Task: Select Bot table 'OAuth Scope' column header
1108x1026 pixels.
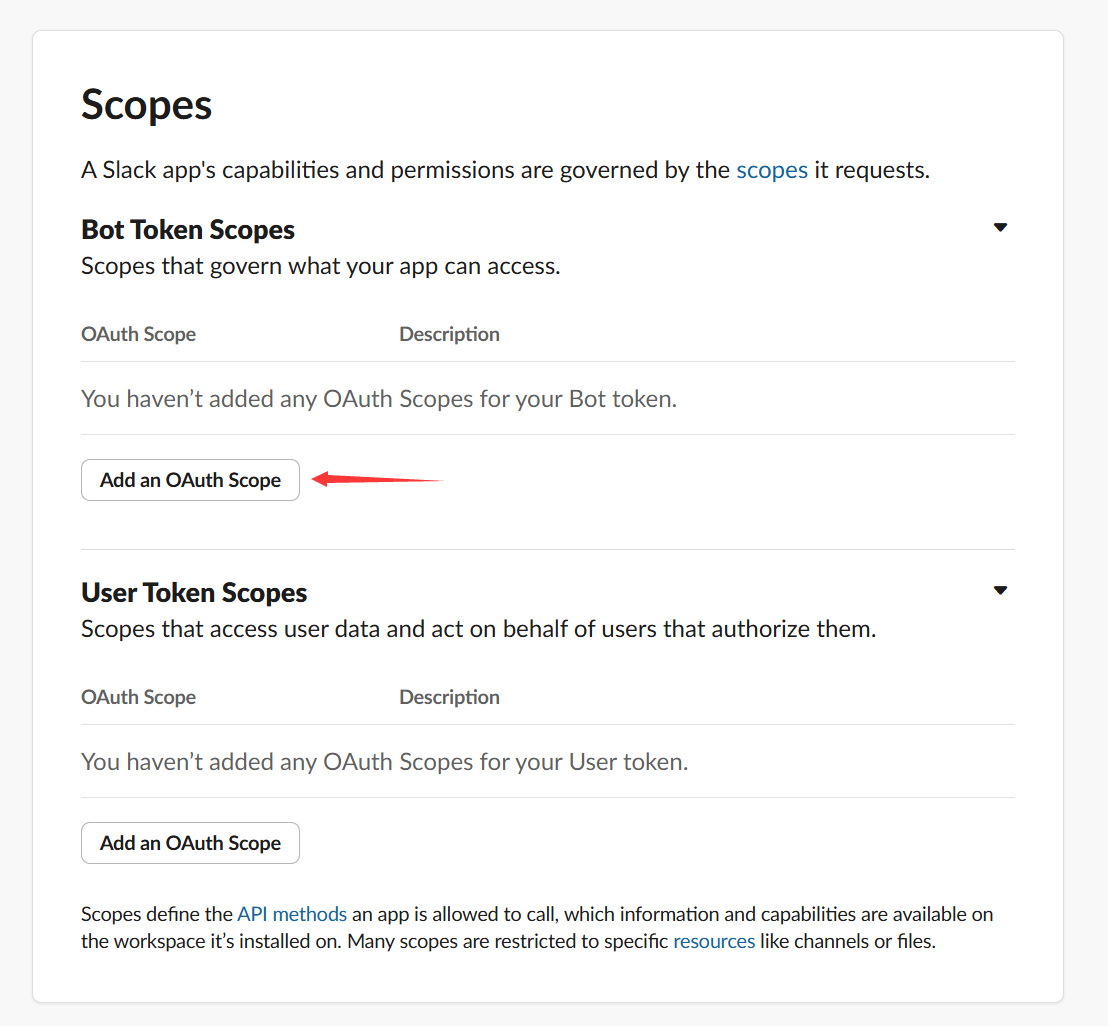Action: [138, 334]
